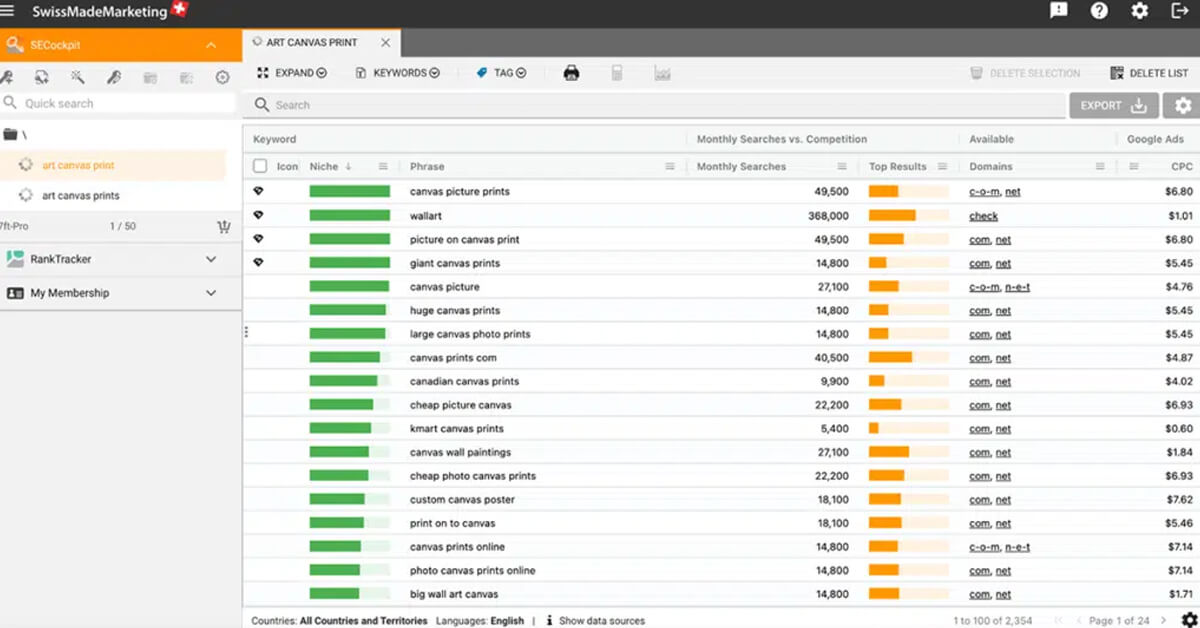Click the calculator icon in toolbar
This screenshot has height=628, width=1200.
coord(617,73)
